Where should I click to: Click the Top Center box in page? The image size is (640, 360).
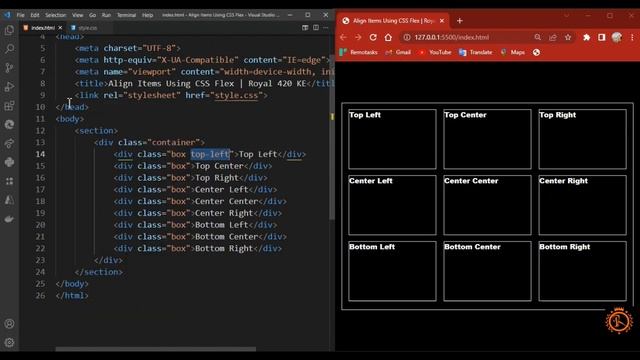click(x=487, y=139)
